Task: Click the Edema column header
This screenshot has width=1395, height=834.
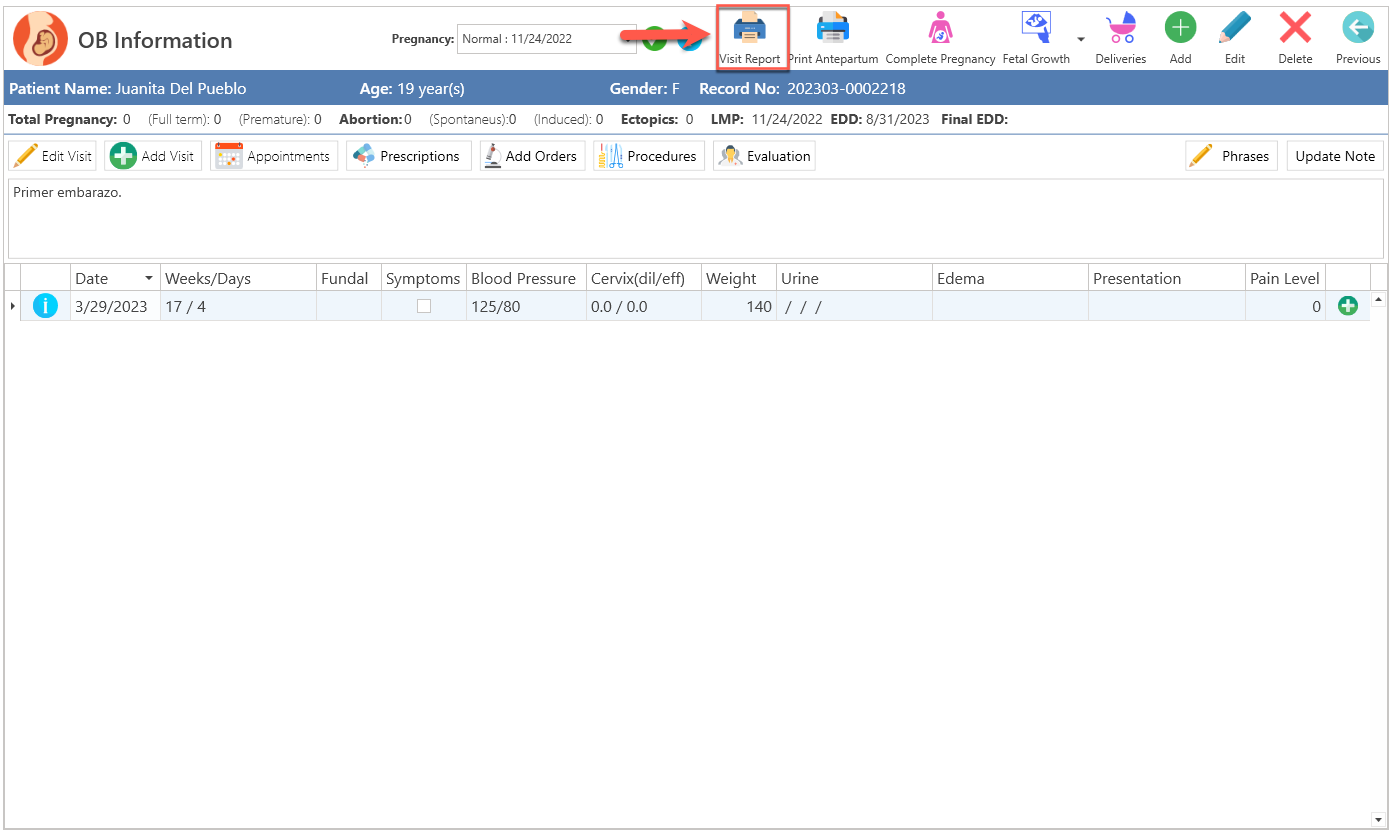Action: pos(1010,278)
